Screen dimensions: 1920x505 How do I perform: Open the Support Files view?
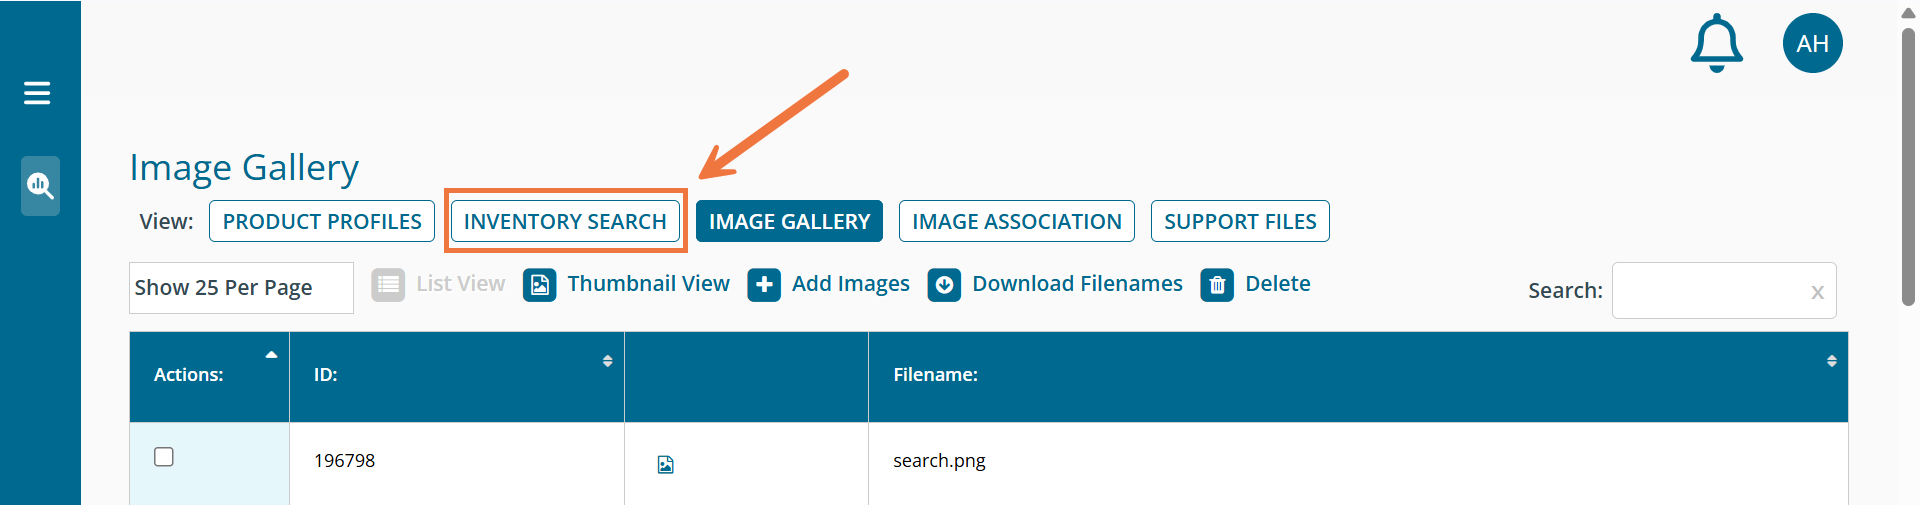coord(1240,221)
